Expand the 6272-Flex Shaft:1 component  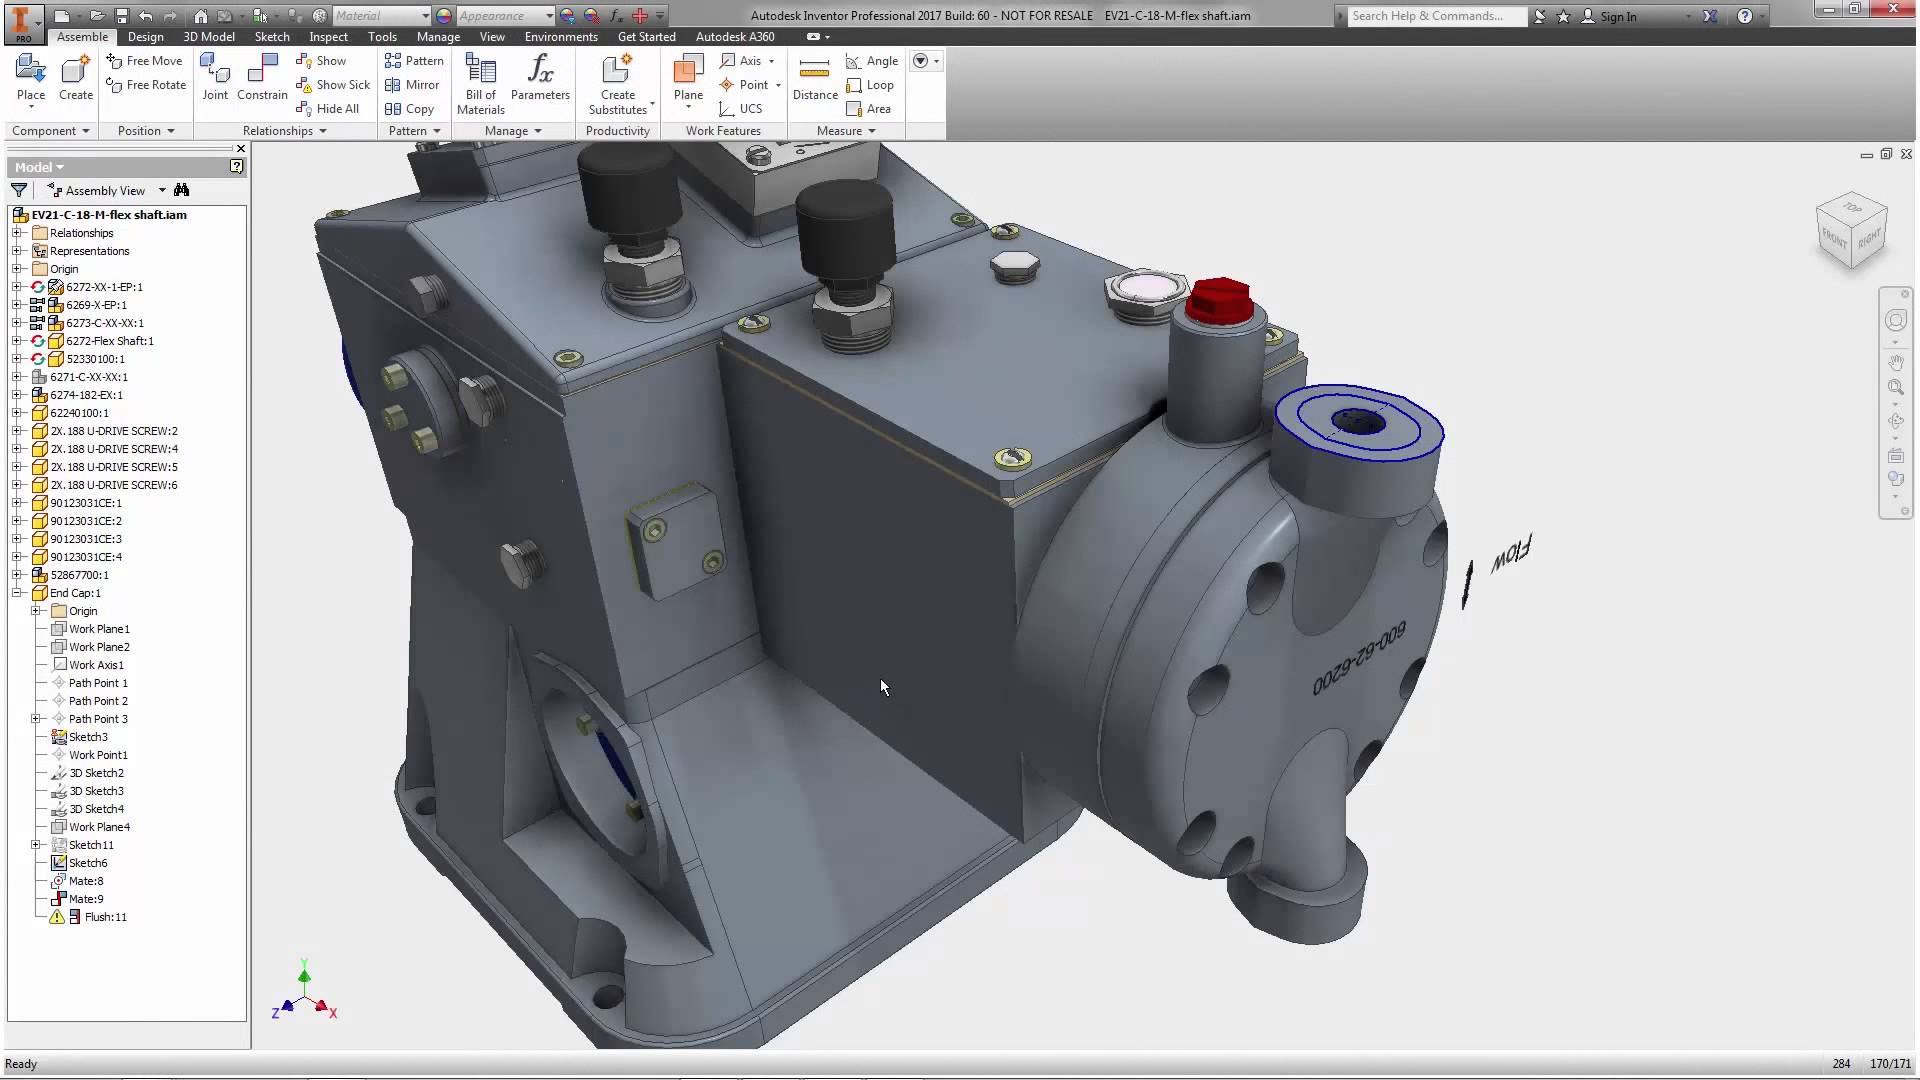pos(20,340)
